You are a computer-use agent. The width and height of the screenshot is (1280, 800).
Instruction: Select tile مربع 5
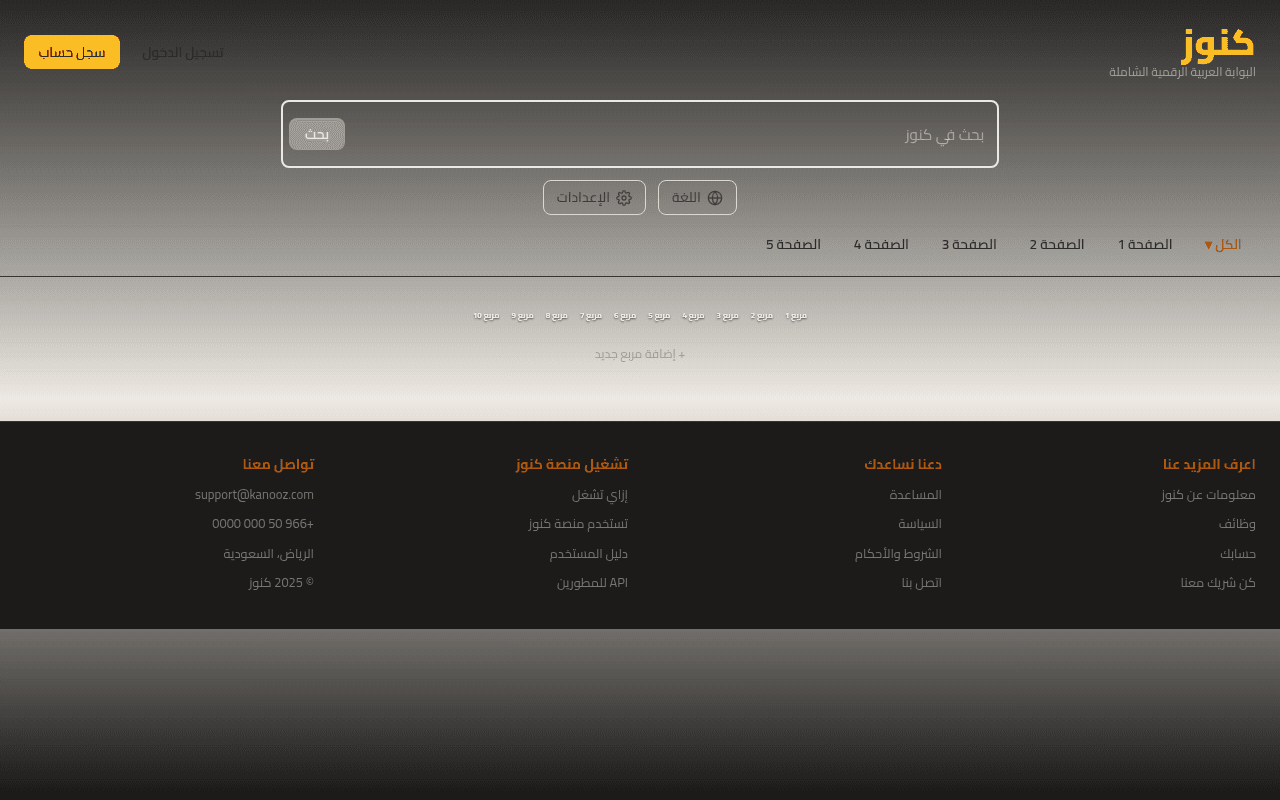(660, 316)
